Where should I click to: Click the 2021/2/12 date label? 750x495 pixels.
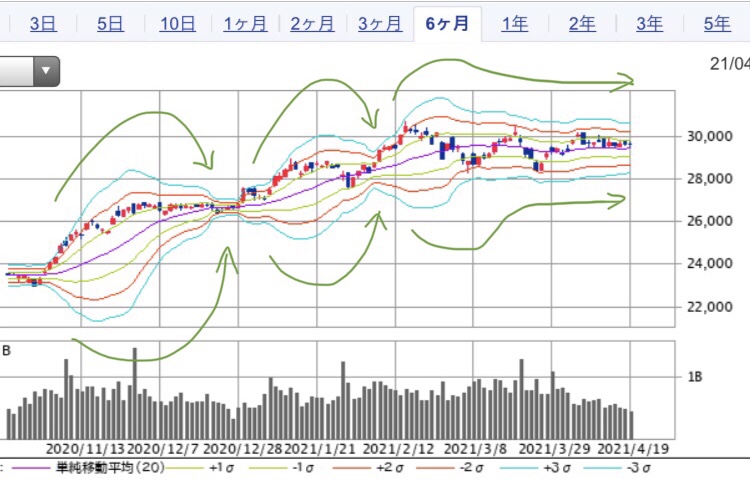398,449
